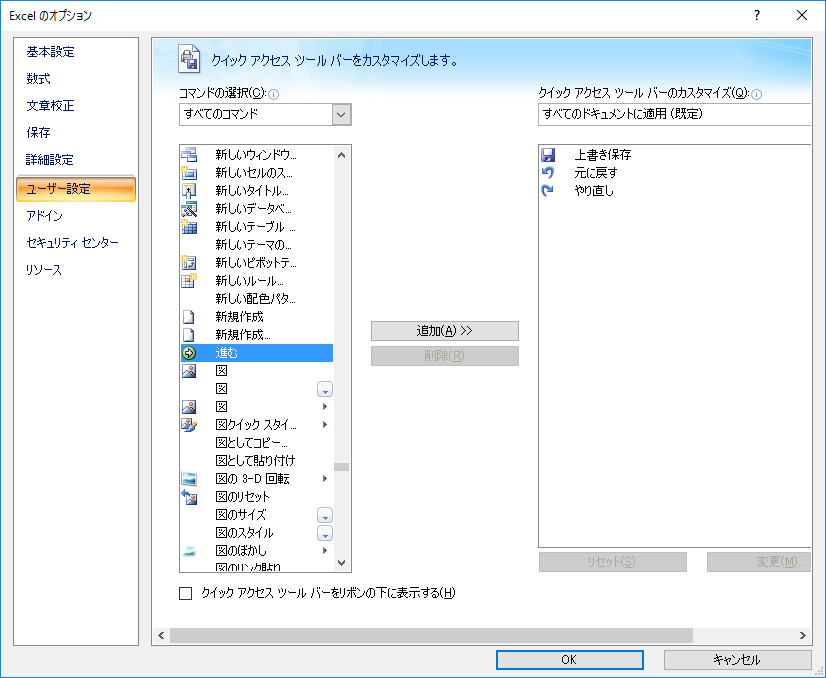826x678 pixels.
Task: Confirm with the OK button
Action: 569,660
